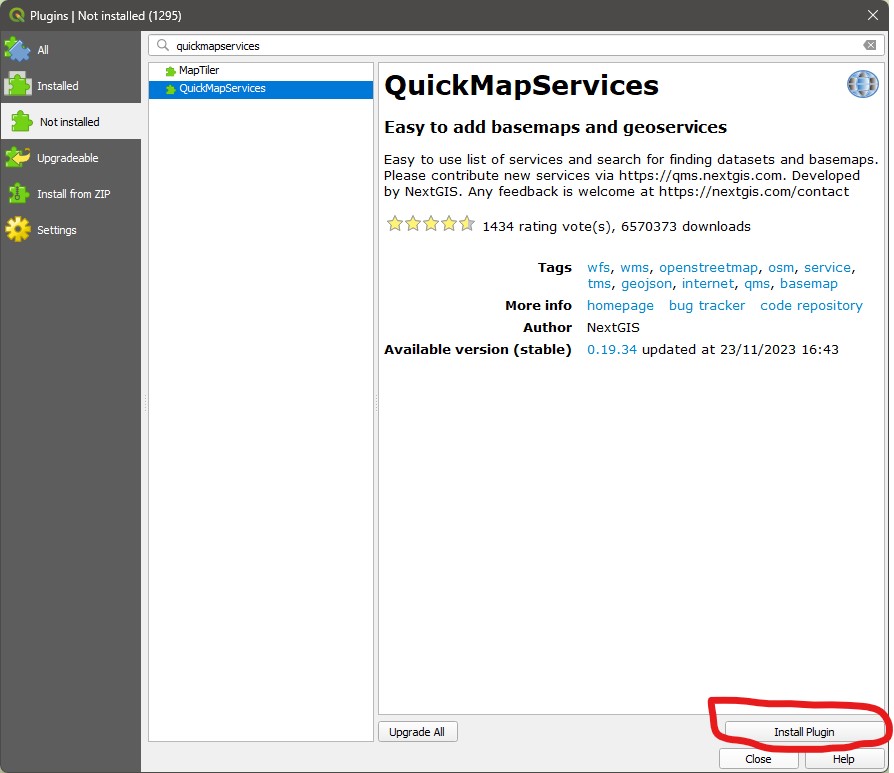Click the 0.19.34 version link
Viewport: 894px width, 773px height.
click(611, 349)
